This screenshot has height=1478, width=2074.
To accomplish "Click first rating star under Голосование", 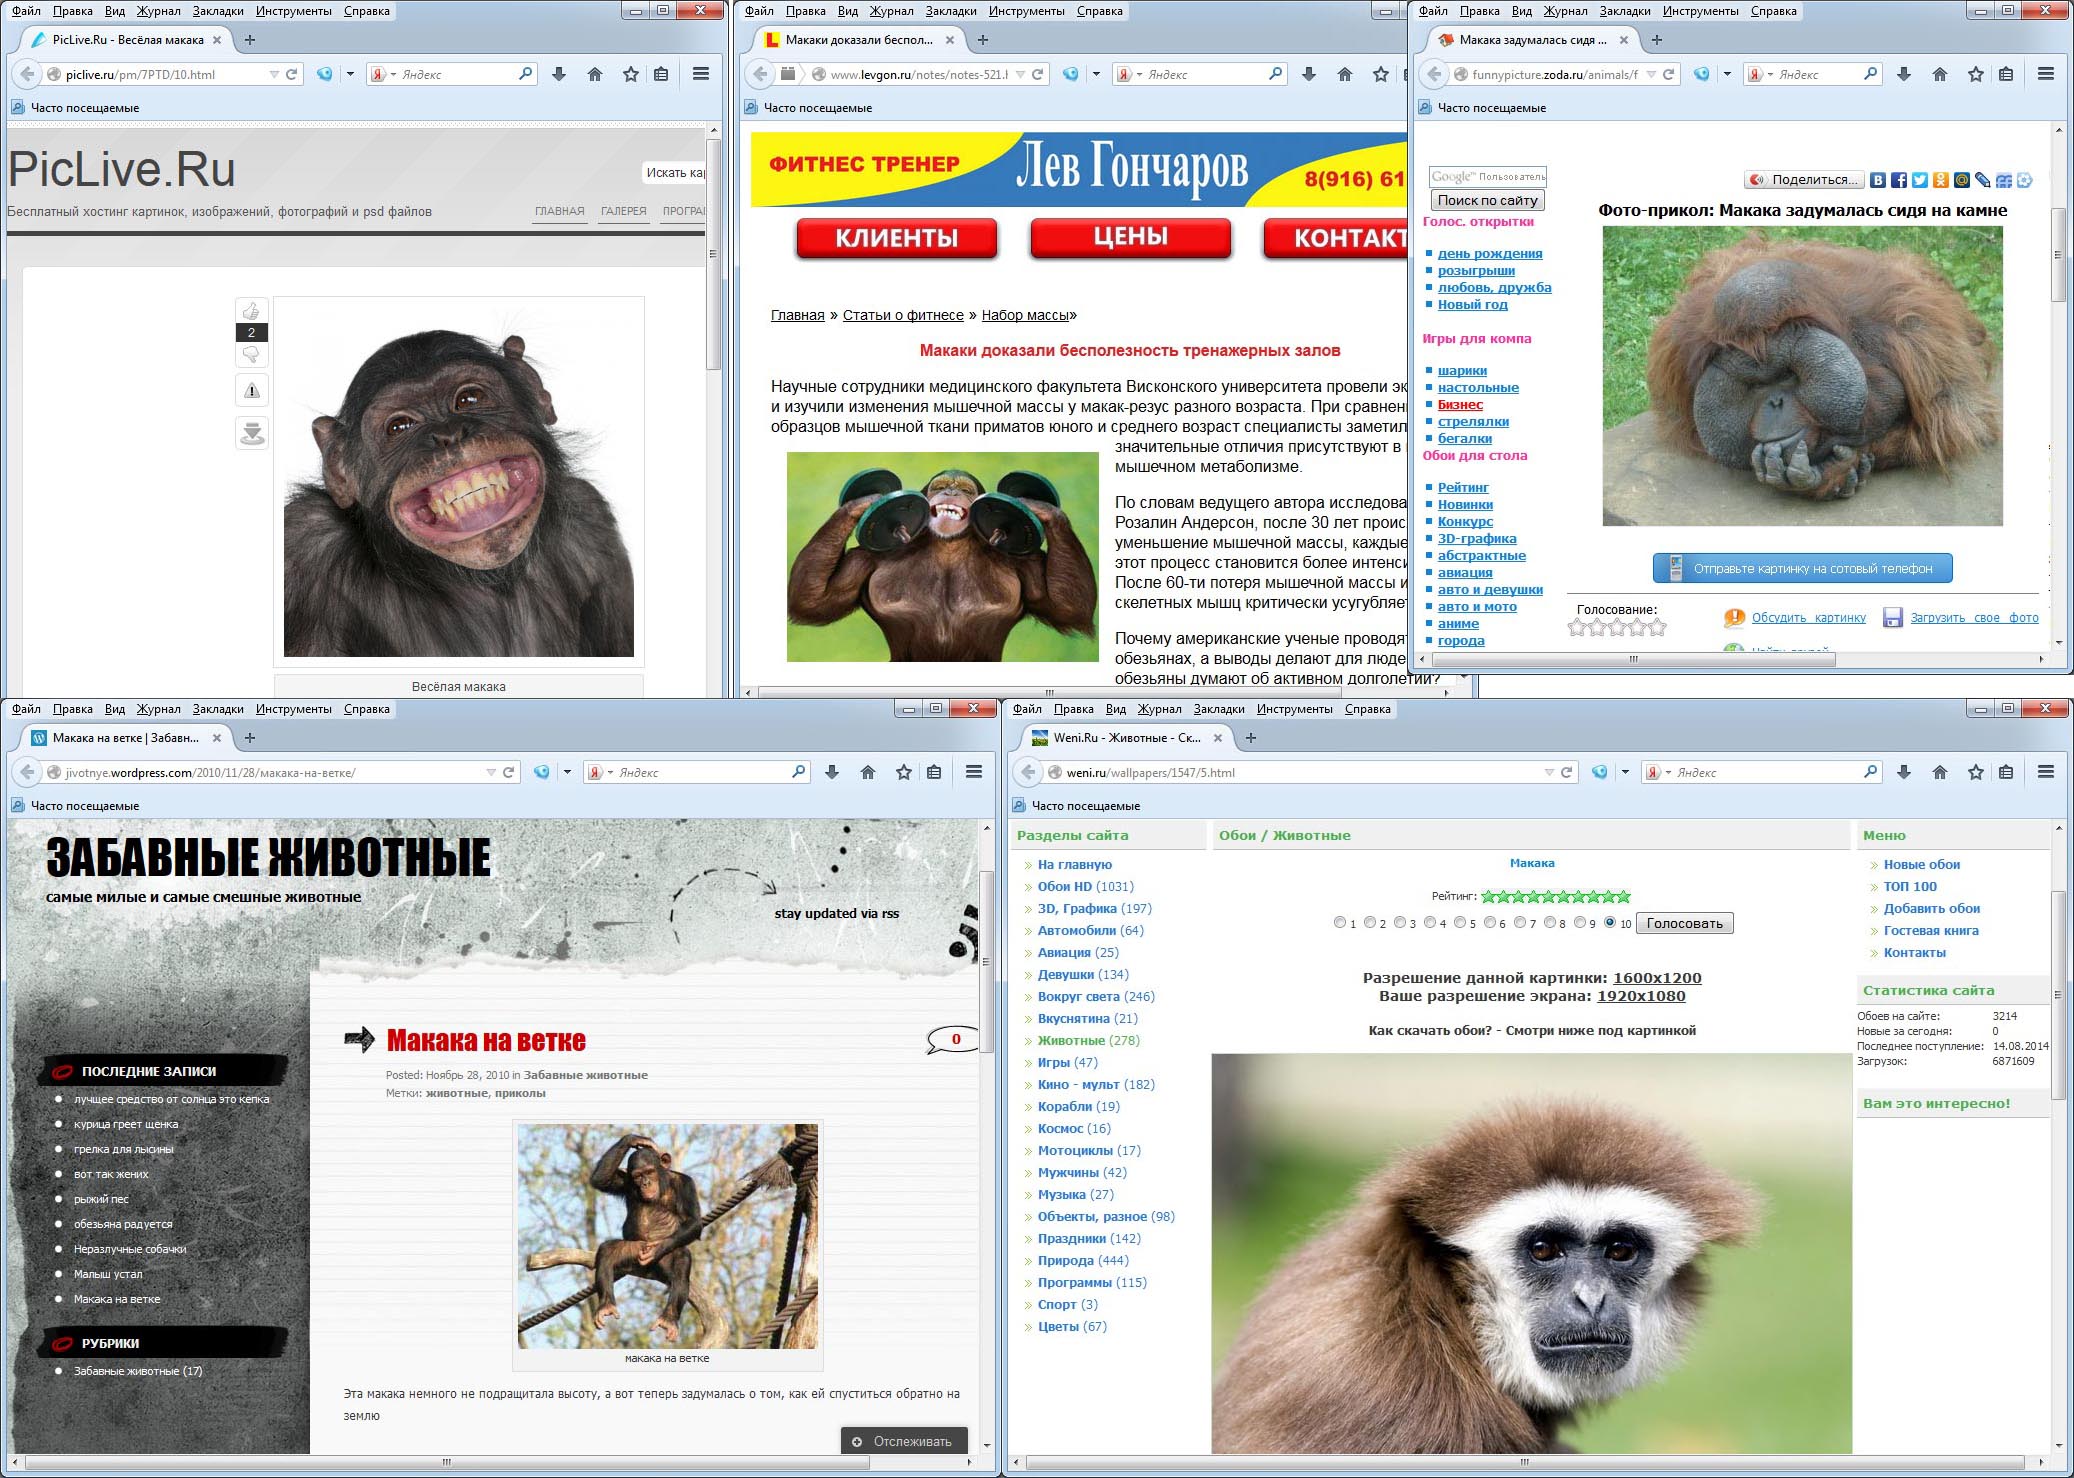I will click(1577, 628).
